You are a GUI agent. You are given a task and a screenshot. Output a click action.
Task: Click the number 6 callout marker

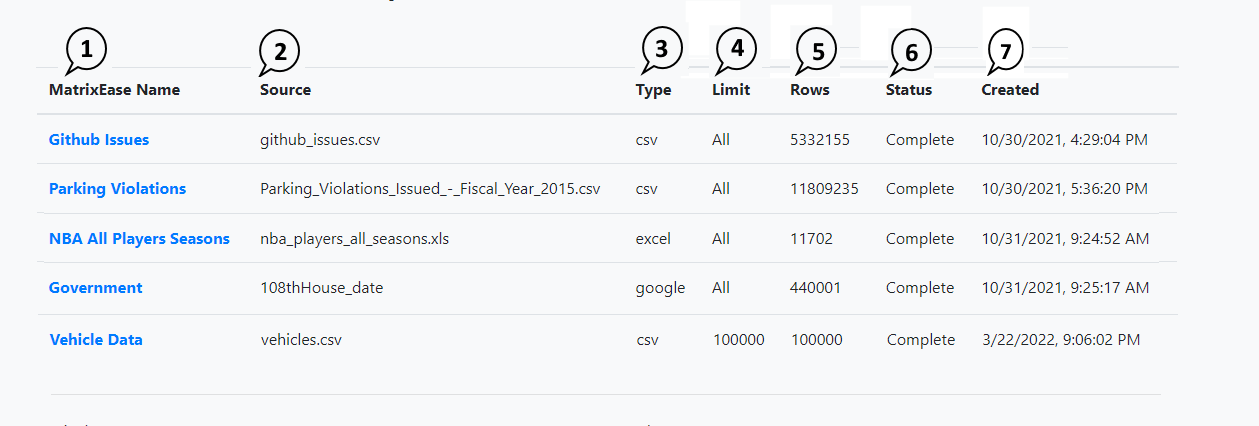(x=911, y=52)
